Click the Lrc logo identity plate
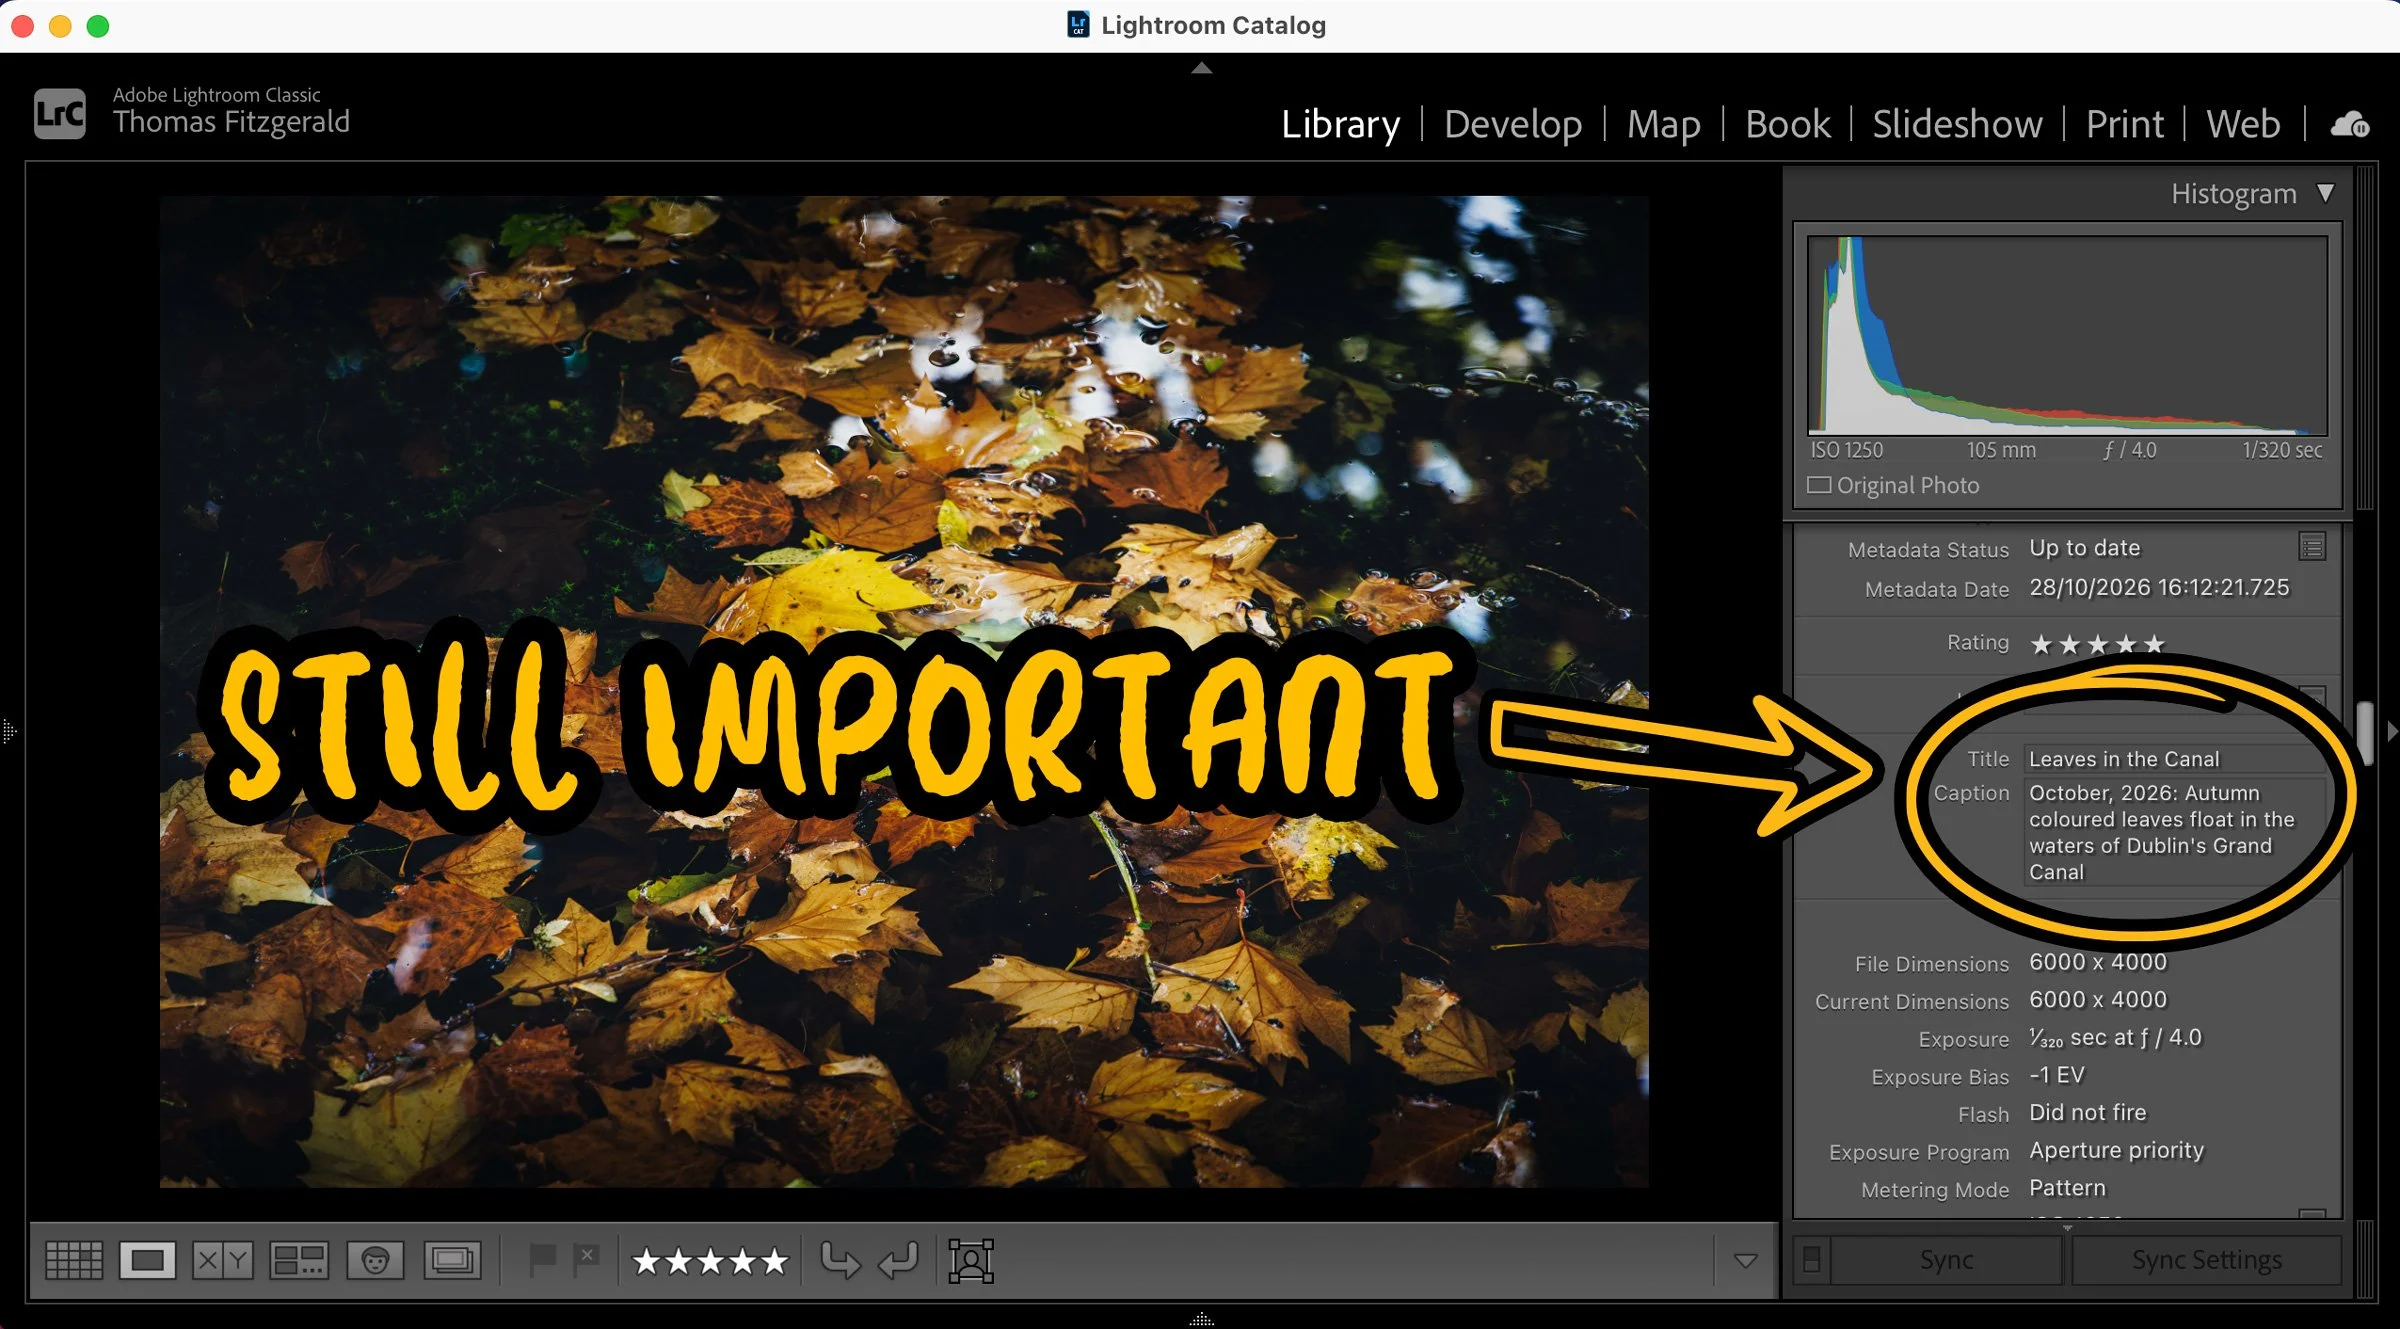Image resolution: width=2400 pixels, height=1329 pixels. click(x=60, y=114)
